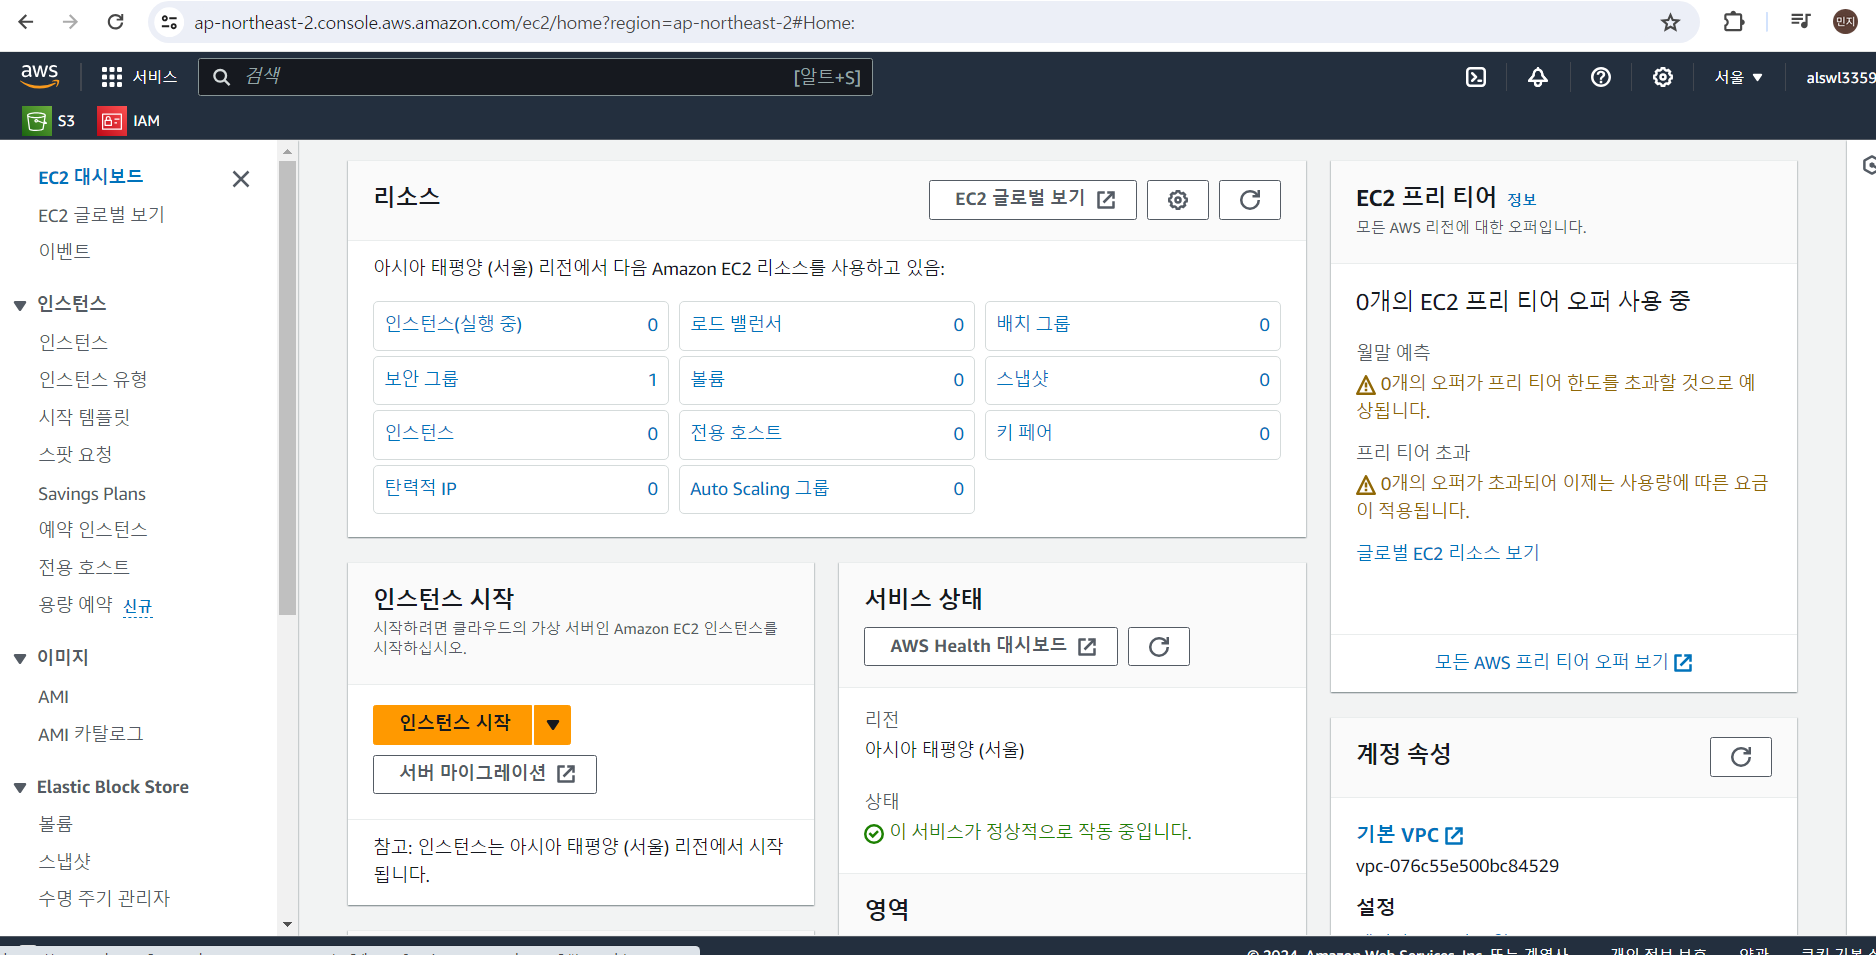The image size is (1876, 955).
Task: Click the AWS logo home icon
Action: coord(40,76)
